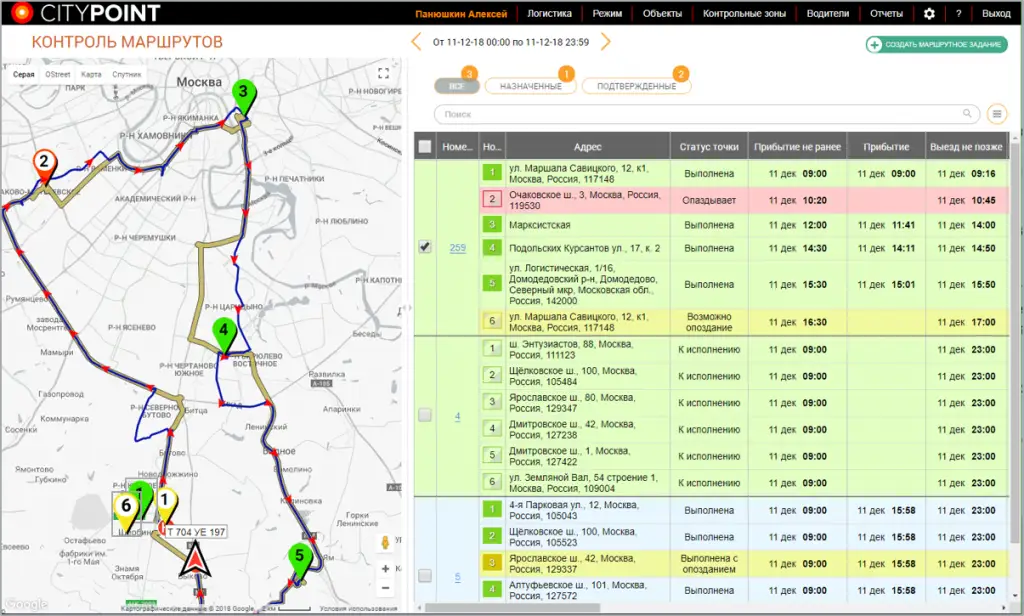Check the route 4 checkbox

click(x=425, y=415)
